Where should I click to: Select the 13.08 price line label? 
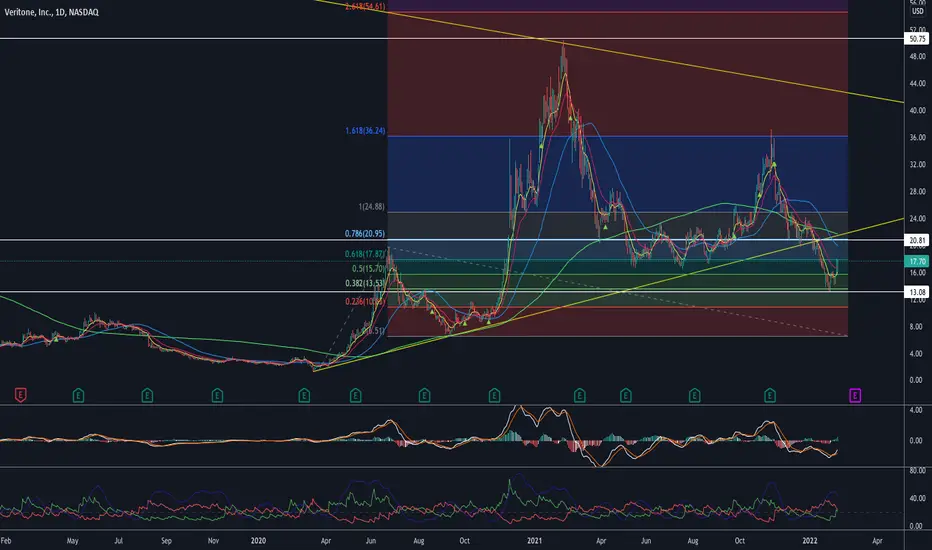click(916, 292)
